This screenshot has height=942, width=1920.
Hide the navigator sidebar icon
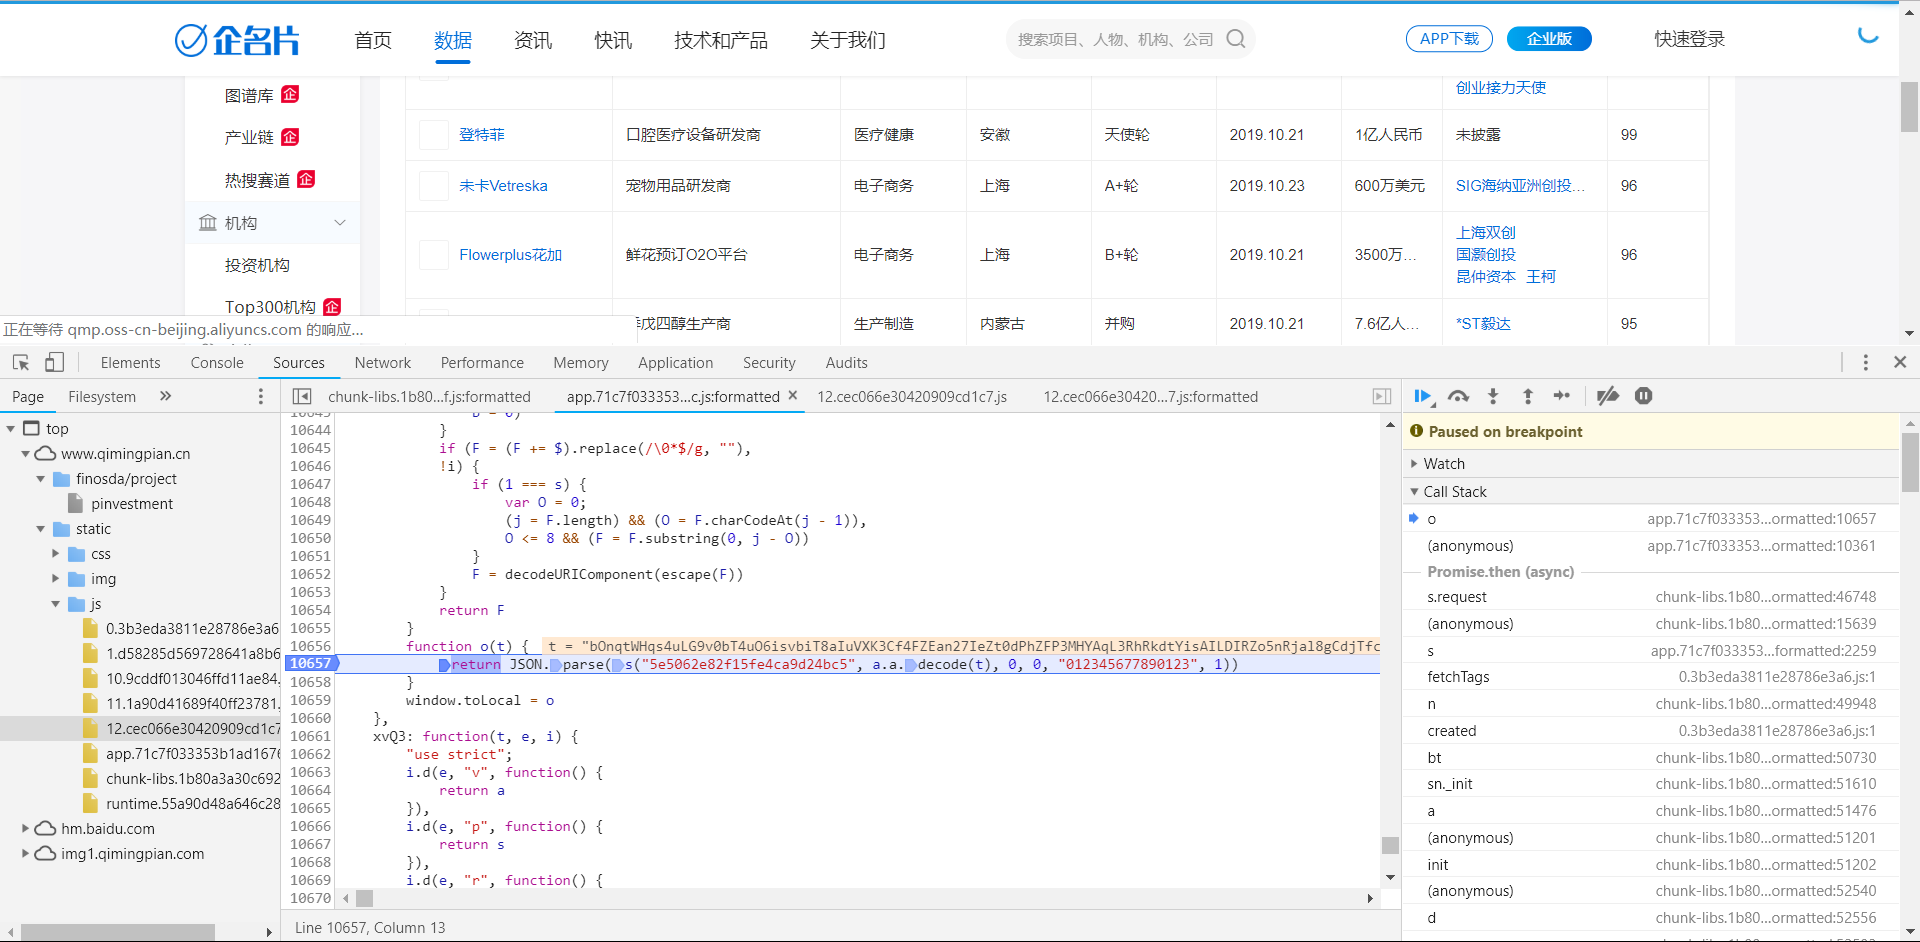tap(302, 396)
